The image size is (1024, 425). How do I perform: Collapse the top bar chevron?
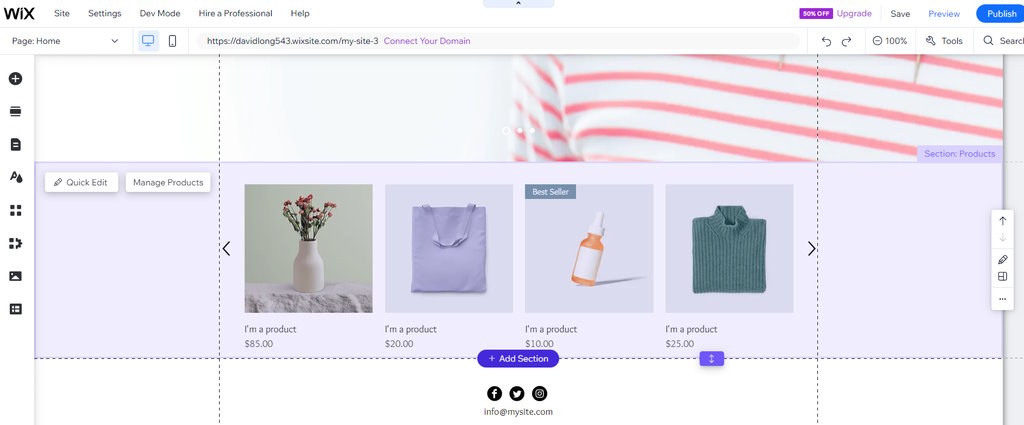pos(519,3)
